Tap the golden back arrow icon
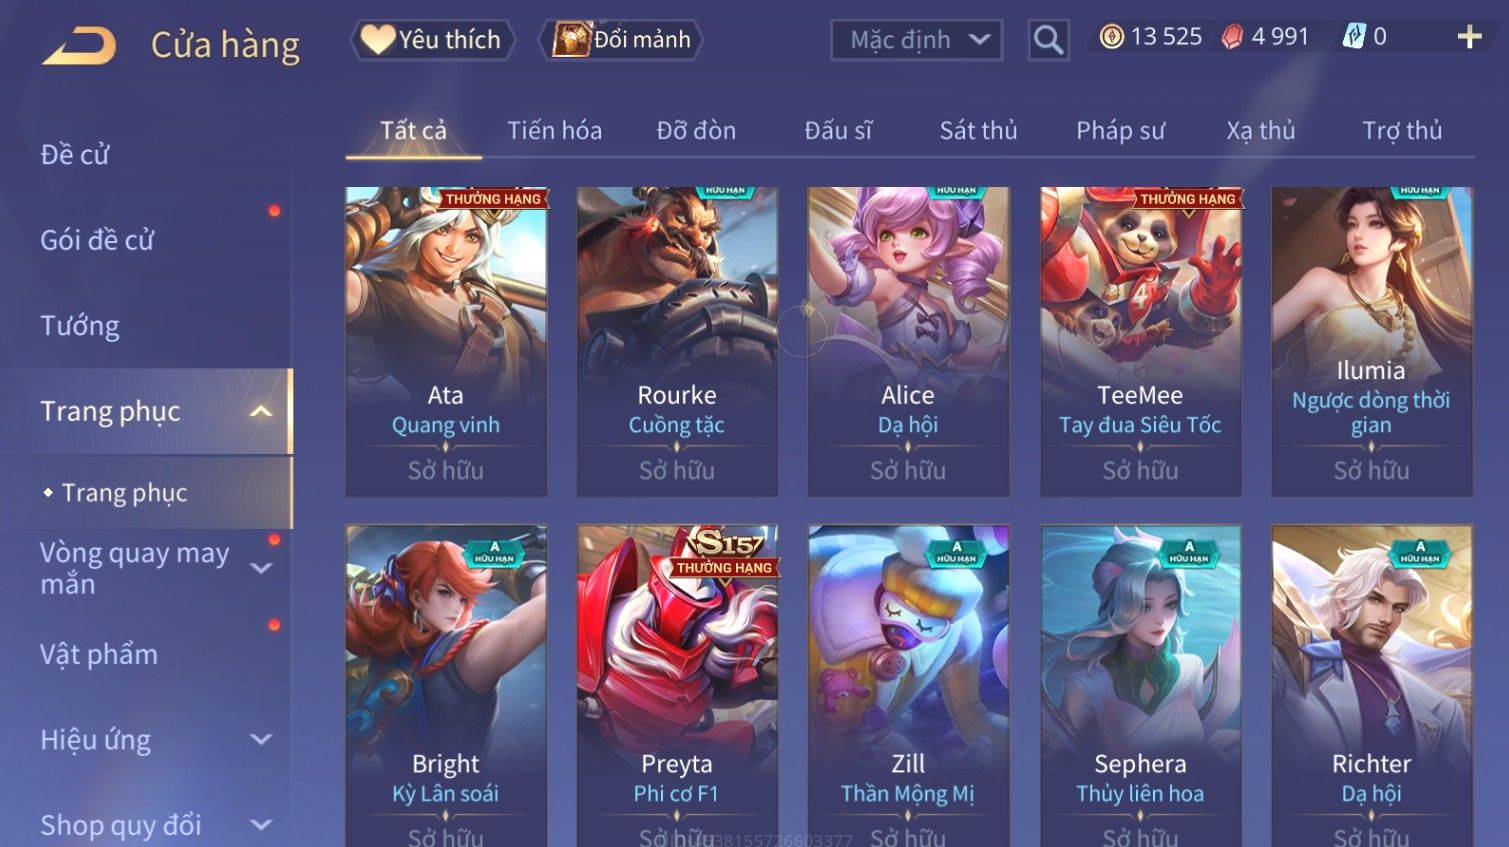The height and width of the screenshot is (847, 1509). [x=79, y=45]
